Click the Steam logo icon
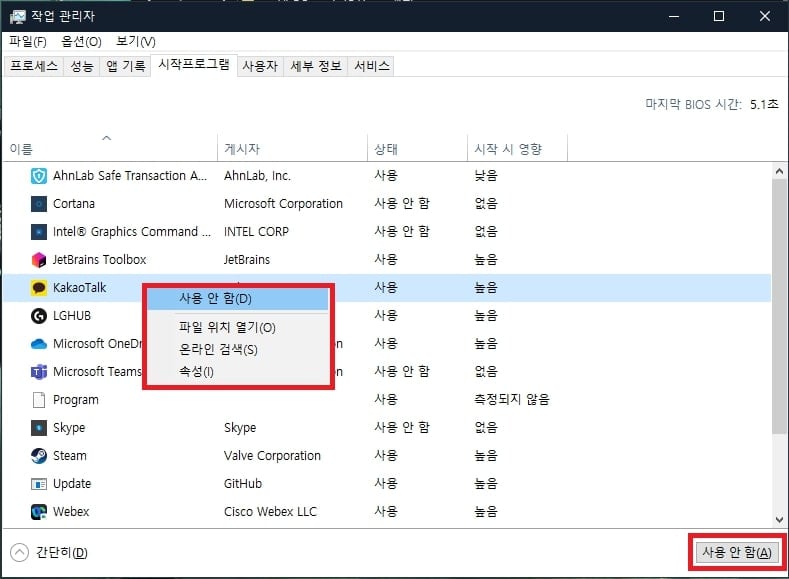Screen dimensions: 789x579 (x=39, y=456)
